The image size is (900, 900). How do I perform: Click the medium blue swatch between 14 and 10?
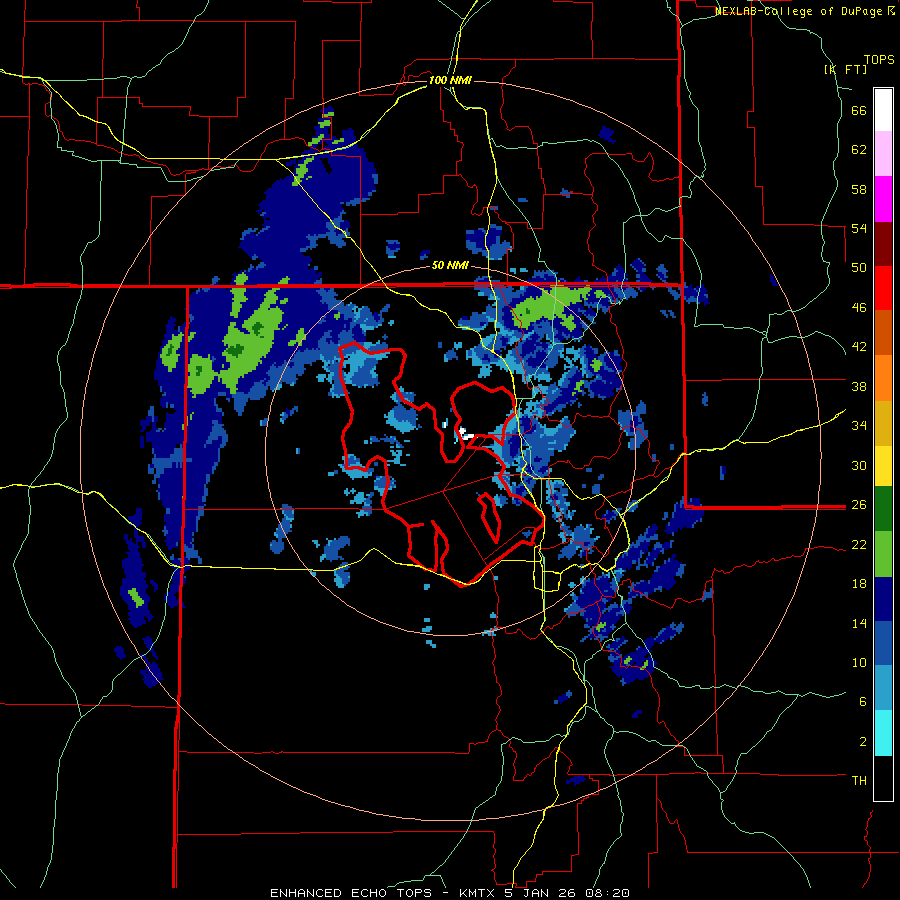coord(883,643)
